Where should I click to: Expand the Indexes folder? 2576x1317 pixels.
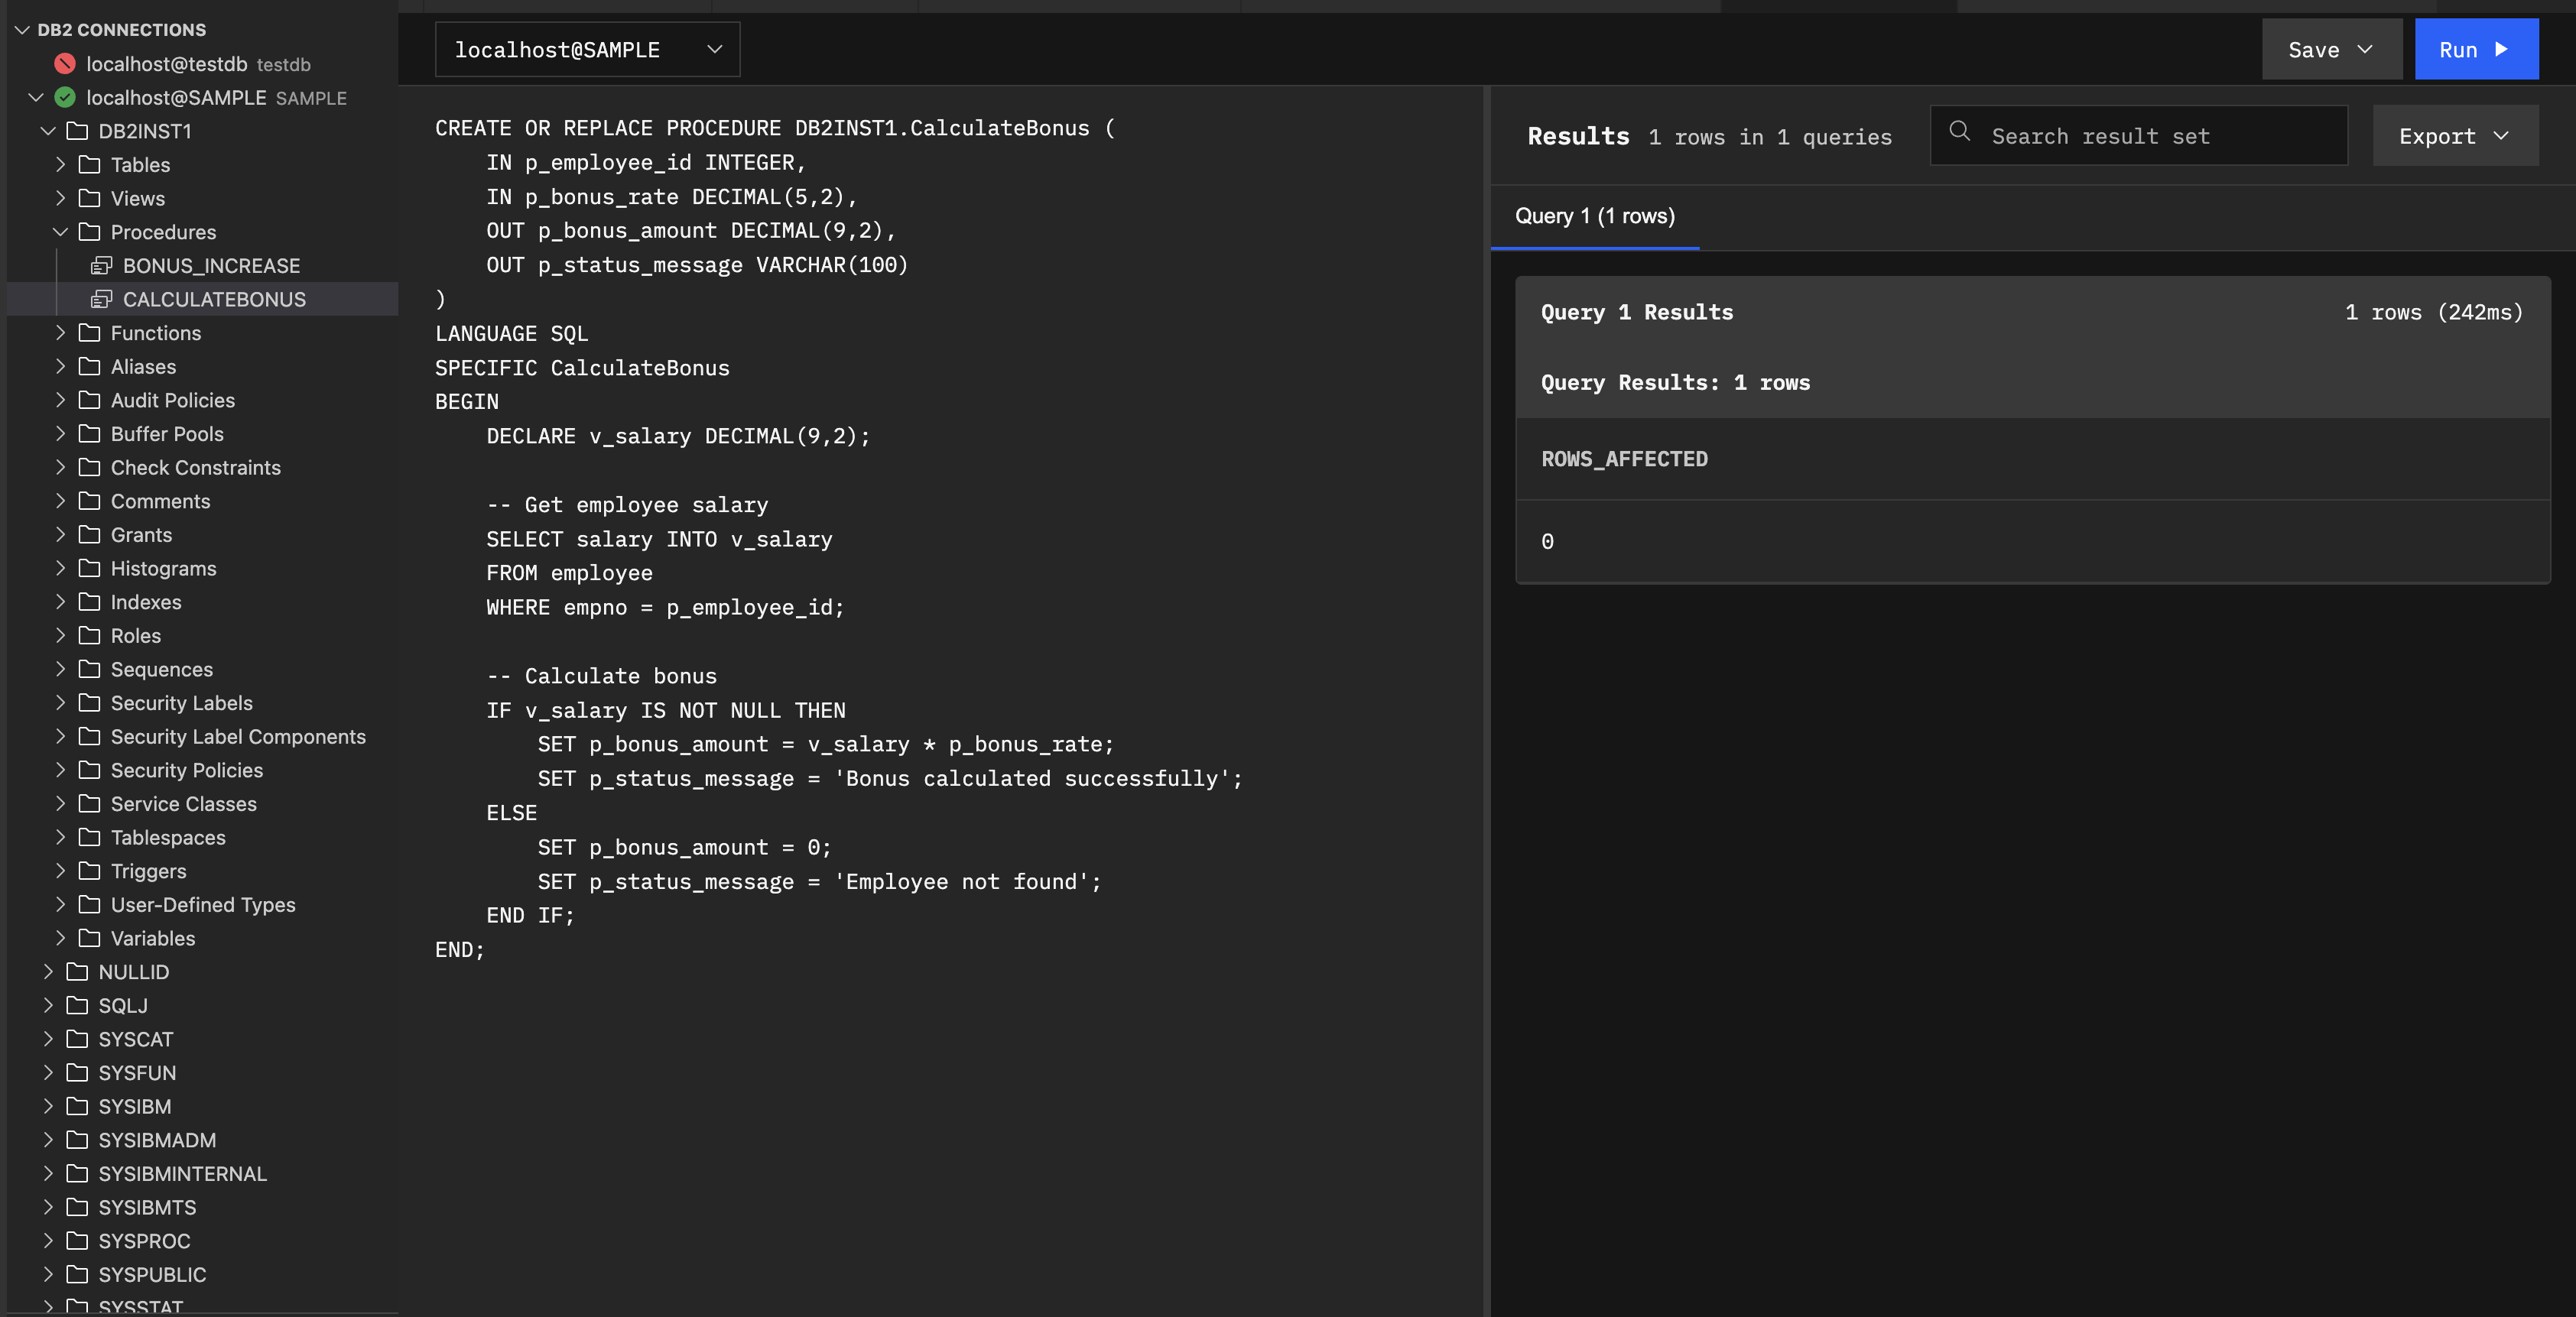(x=60, y=602)
